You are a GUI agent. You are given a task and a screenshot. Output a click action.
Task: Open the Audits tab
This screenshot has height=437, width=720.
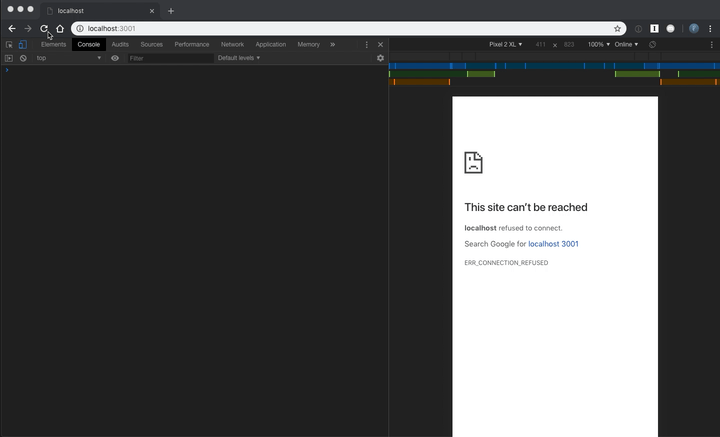120,45
